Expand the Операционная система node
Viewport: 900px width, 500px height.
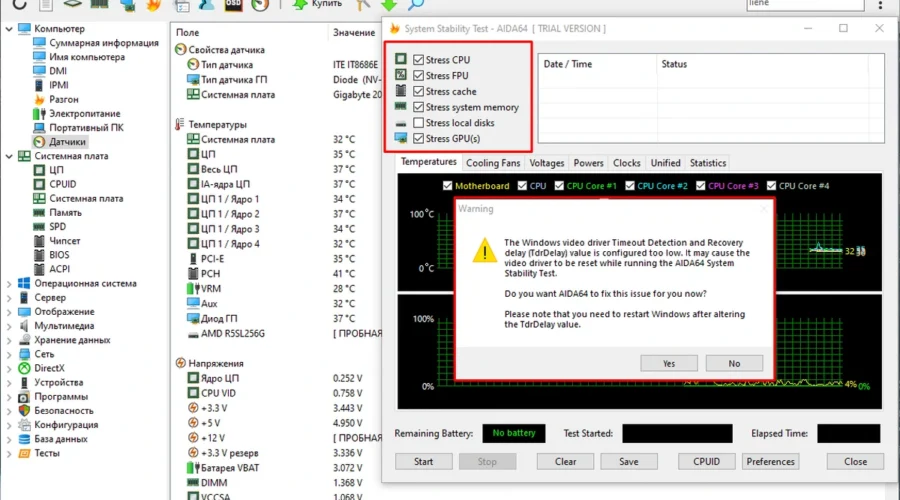pyautogui.click(x=9, y=283)
